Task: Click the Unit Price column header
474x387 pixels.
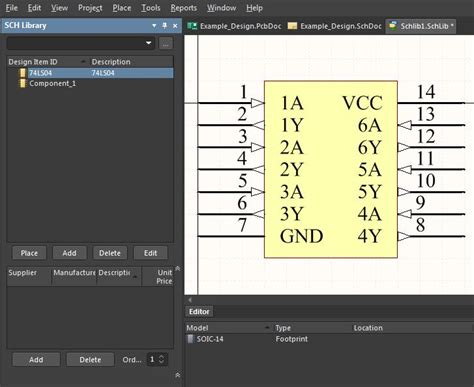Action: tap(158, 276)
